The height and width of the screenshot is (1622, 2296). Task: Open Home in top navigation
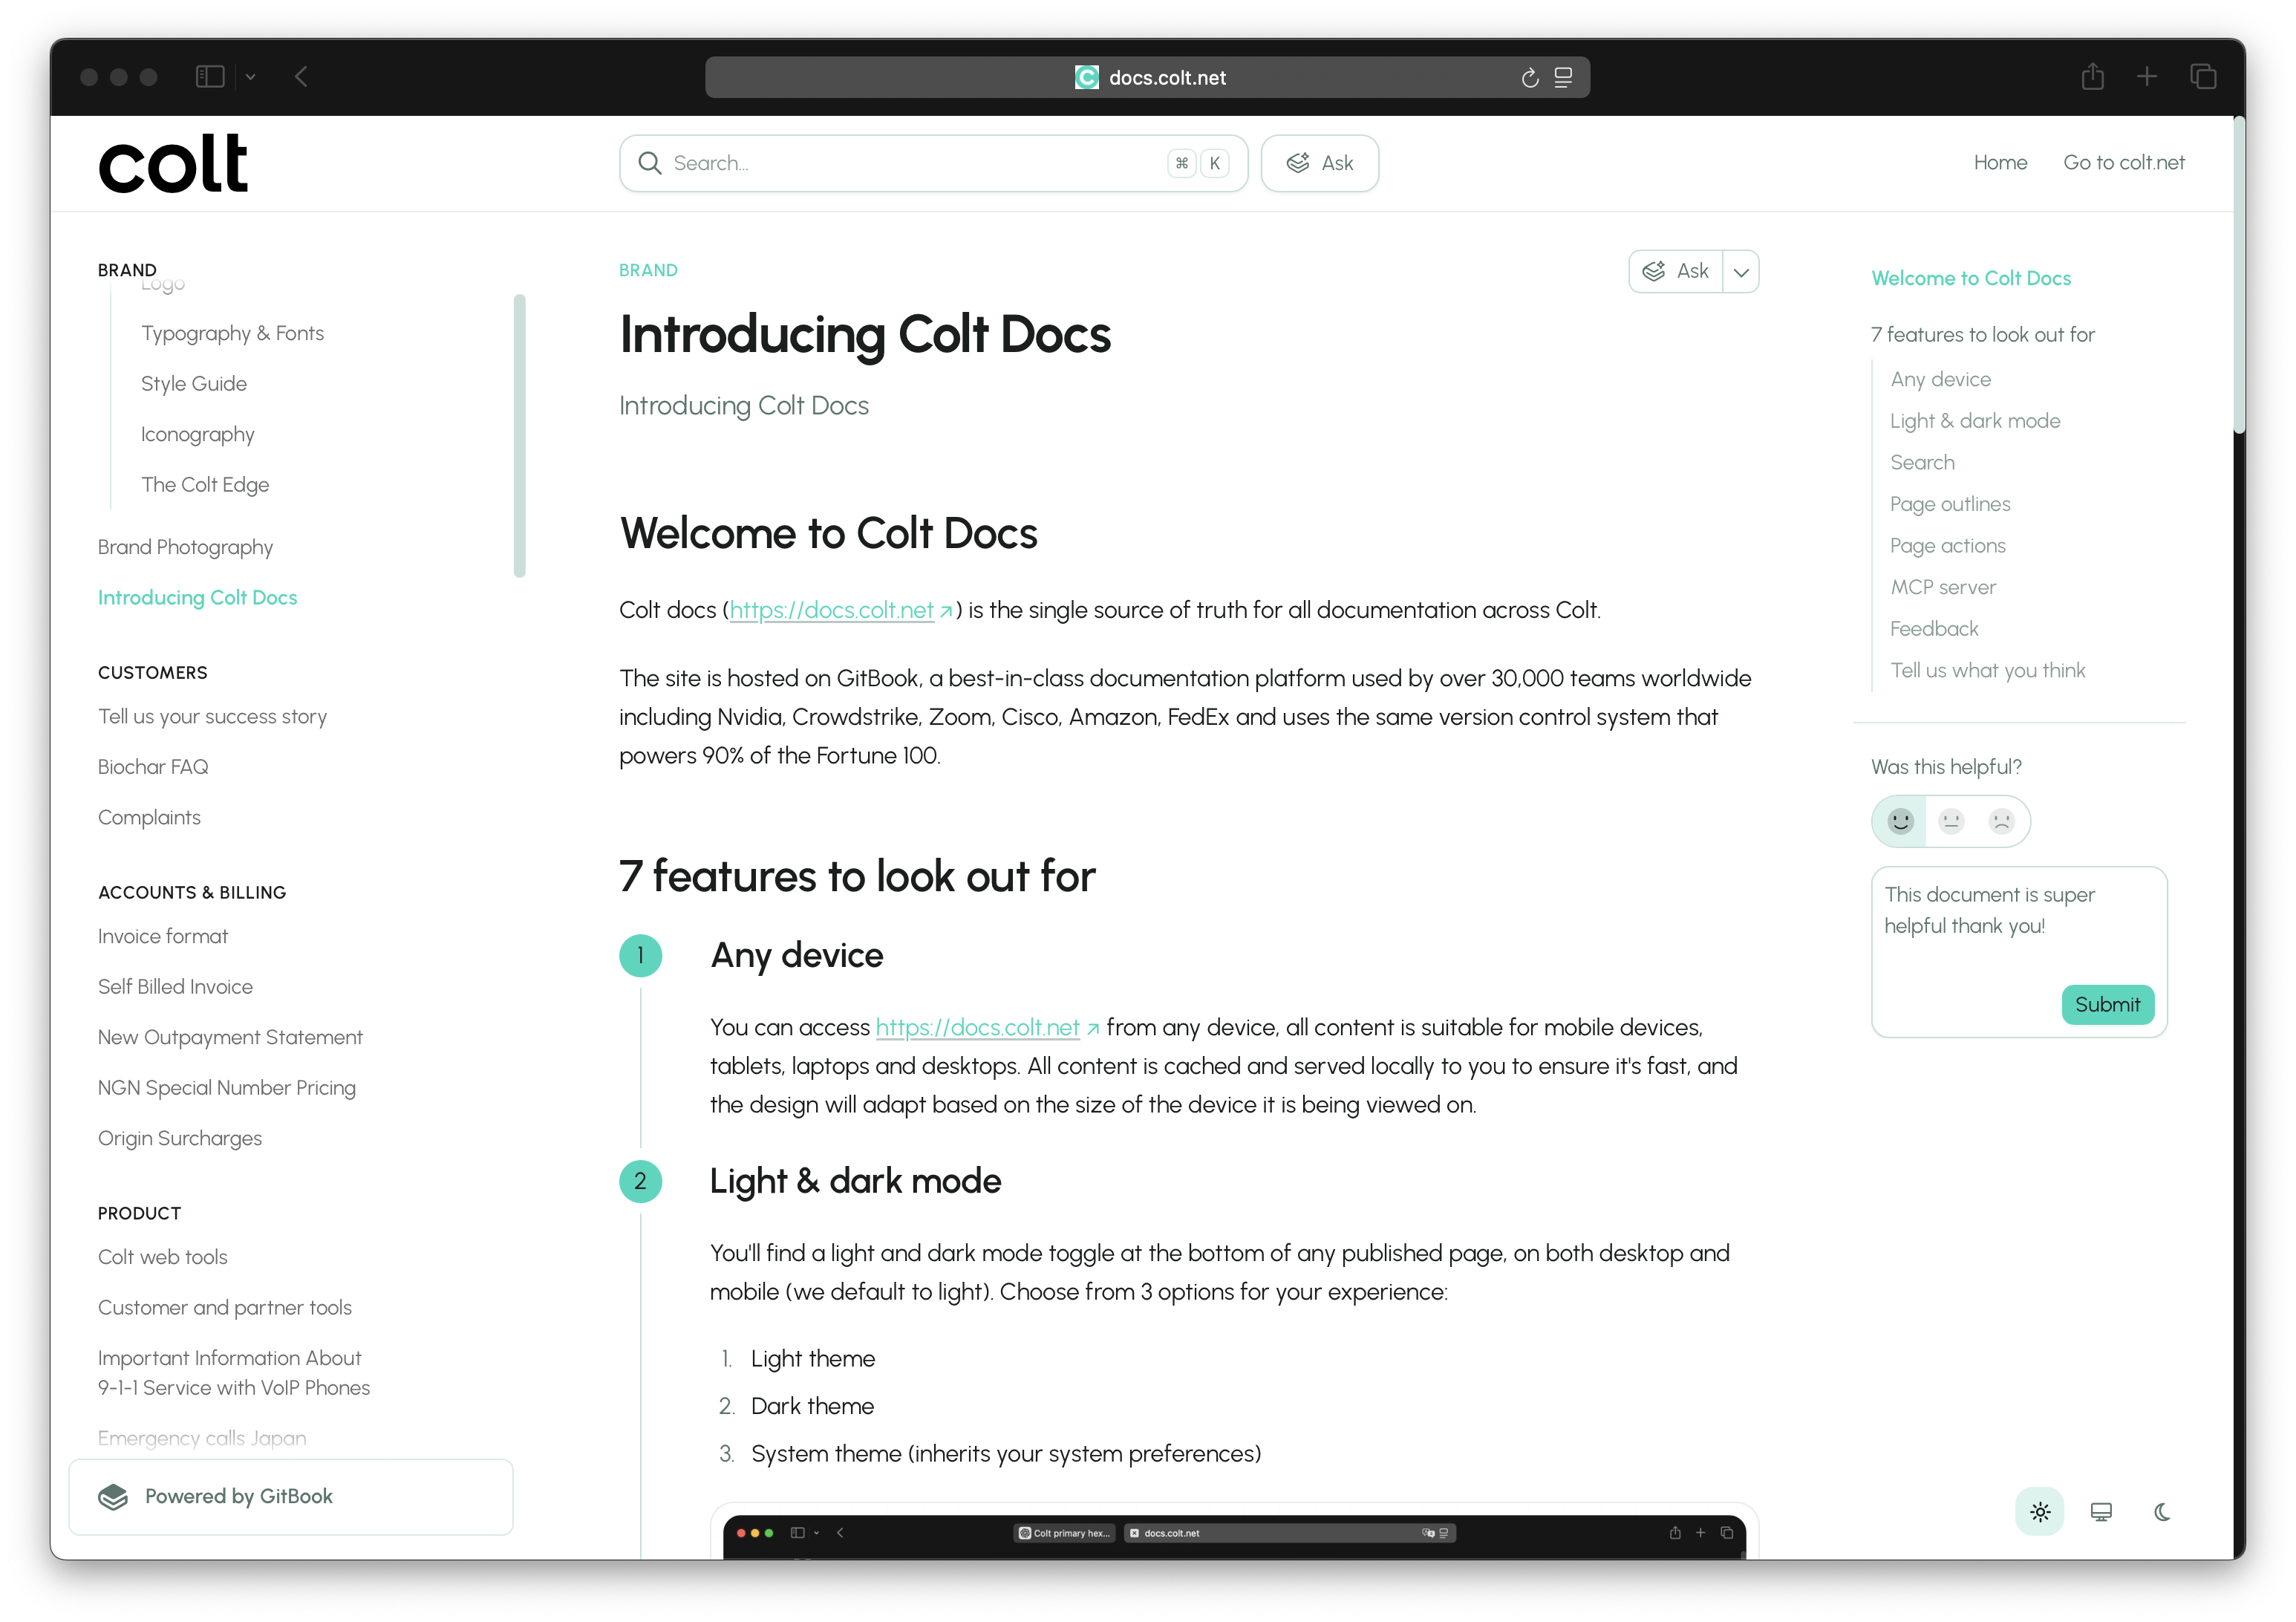(2000, 163)
